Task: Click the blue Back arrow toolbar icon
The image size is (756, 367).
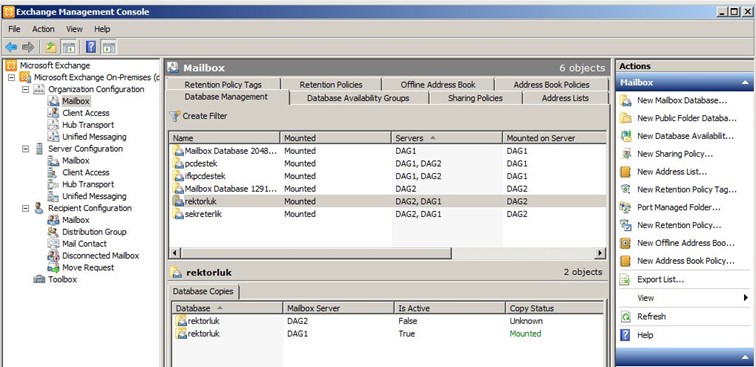Action: coord(11,47)
